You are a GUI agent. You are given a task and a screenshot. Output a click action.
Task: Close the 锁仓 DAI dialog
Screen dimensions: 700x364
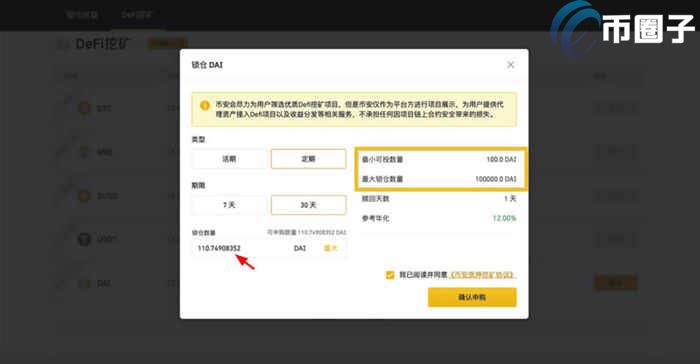pyautogui.click(x=511, y=65)
